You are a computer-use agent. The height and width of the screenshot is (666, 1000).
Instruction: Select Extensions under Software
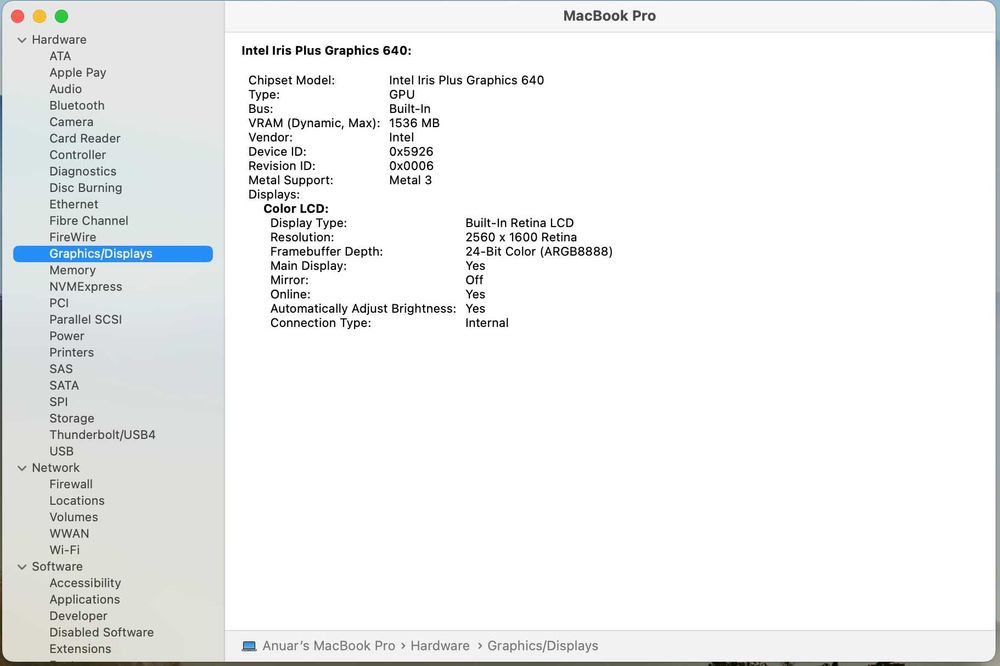pyautogui.click(x=80, y=649)
